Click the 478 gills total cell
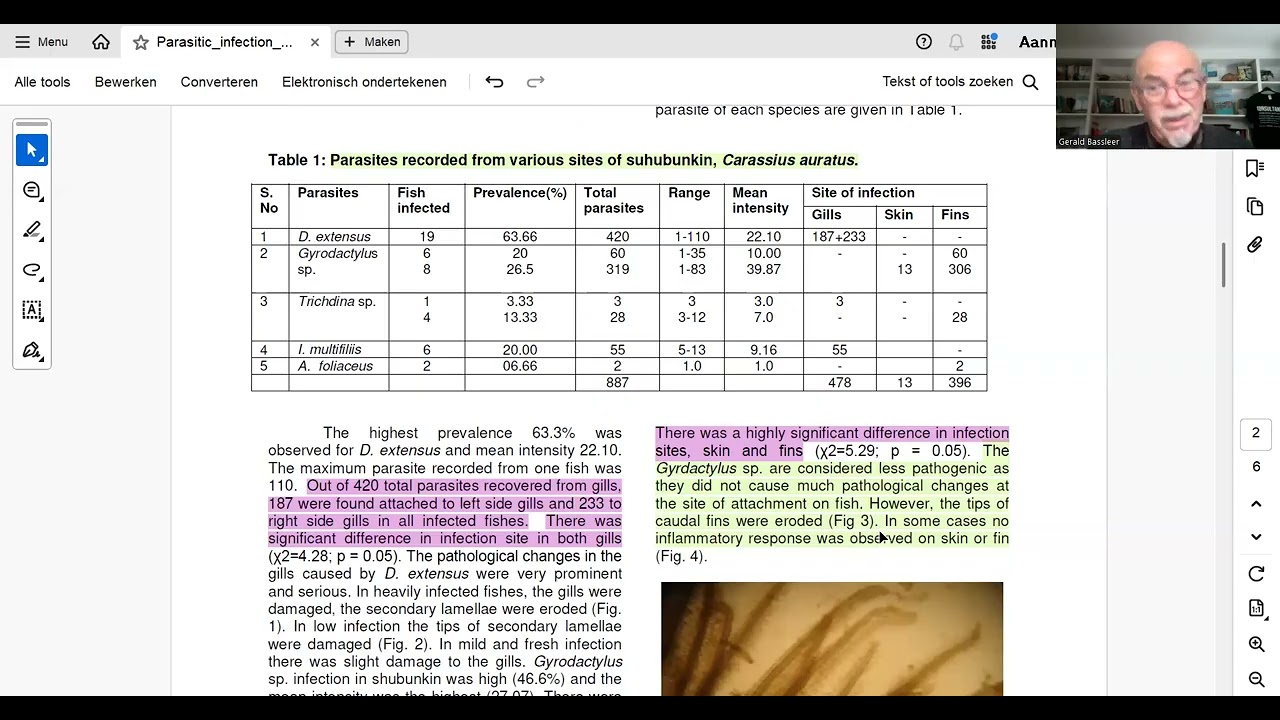 839,383
